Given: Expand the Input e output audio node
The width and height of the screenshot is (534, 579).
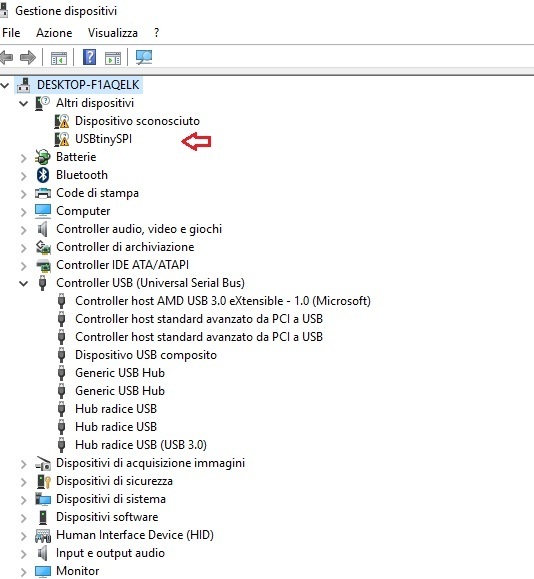Looking at the screenshot, I should pos(24,554).
